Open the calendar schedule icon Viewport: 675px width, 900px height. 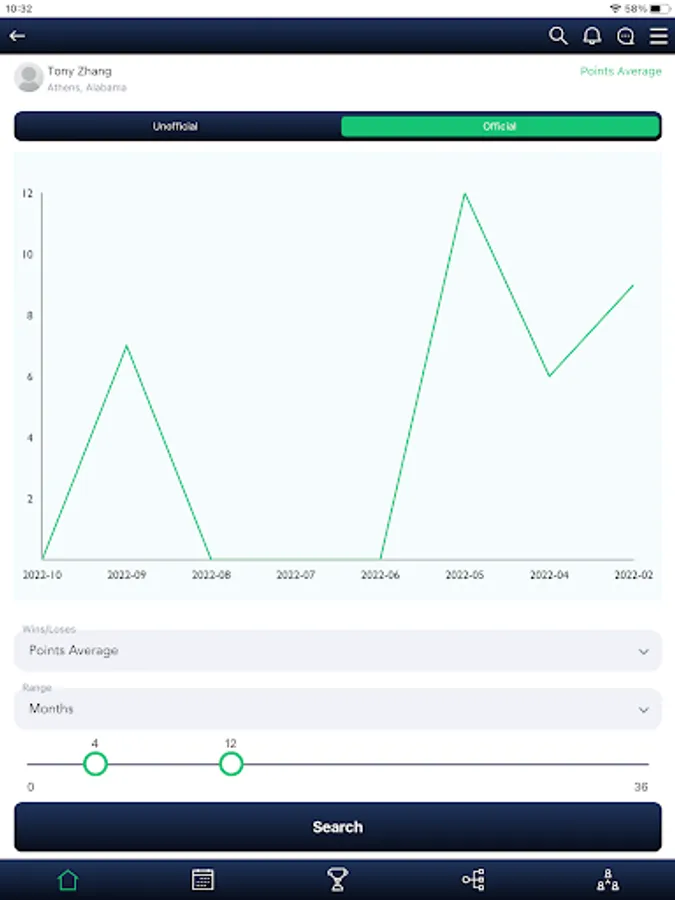click(x=202, y=880)
